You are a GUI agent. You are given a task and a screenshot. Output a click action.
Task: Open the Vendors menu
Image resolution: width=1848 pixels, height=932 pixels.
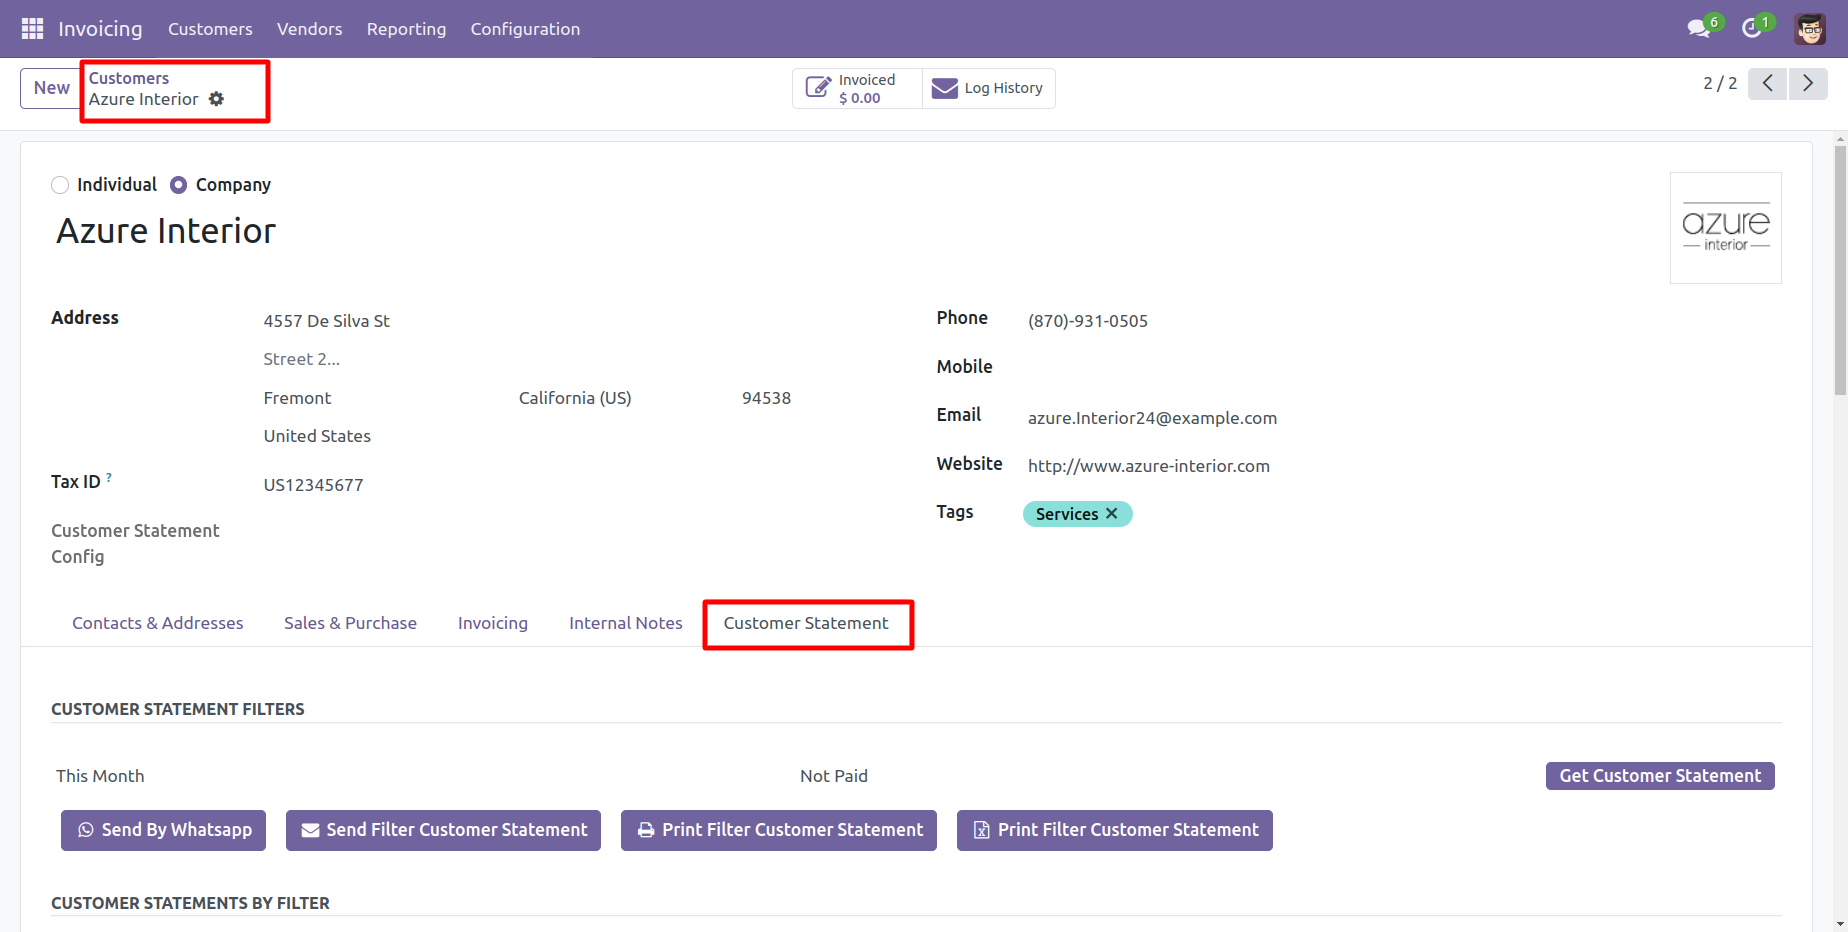[x=310, y=29]
